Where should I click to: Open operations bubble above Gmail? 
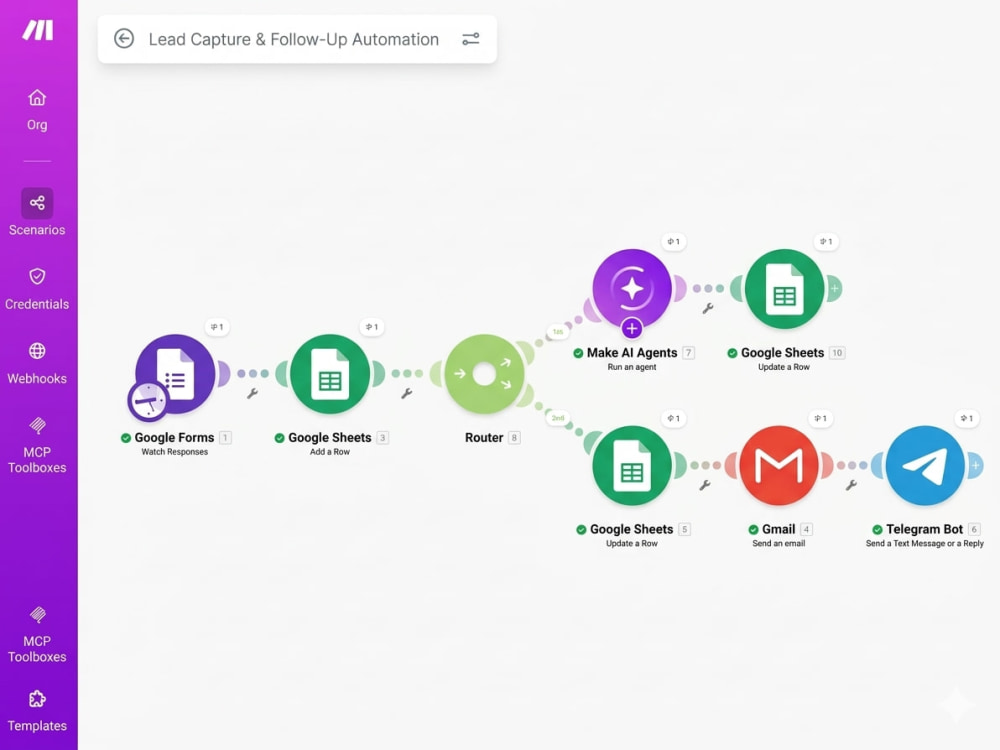(x=821, y=418)
